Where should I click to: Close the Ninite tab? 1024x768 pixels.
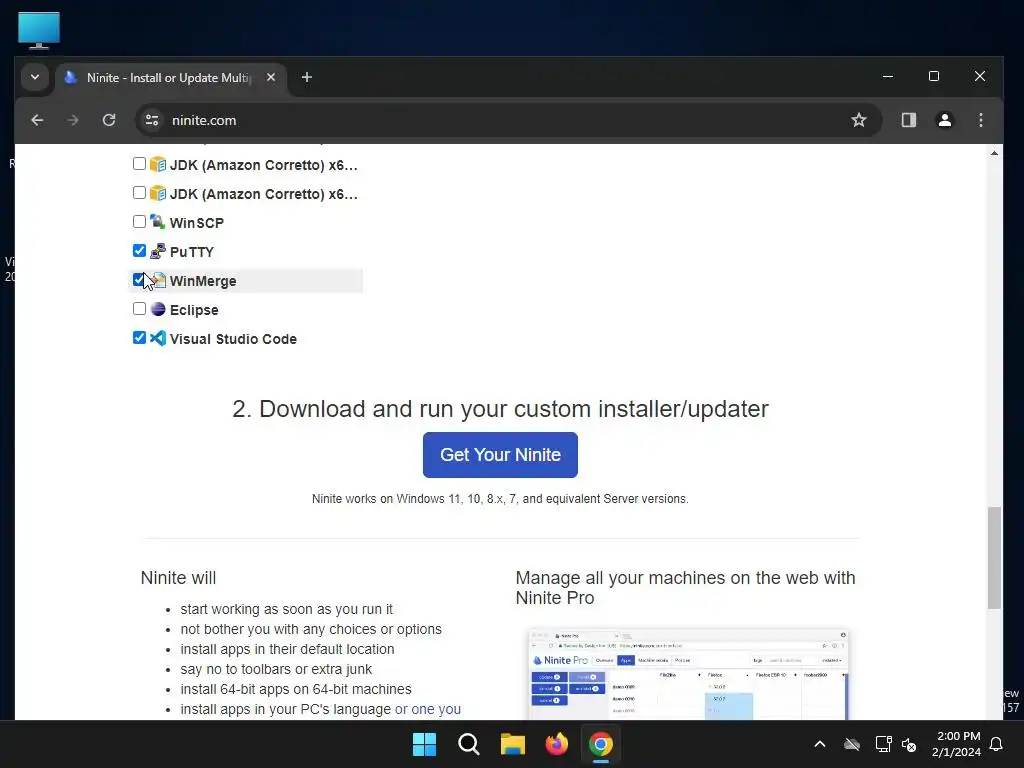tap(271, 77)
